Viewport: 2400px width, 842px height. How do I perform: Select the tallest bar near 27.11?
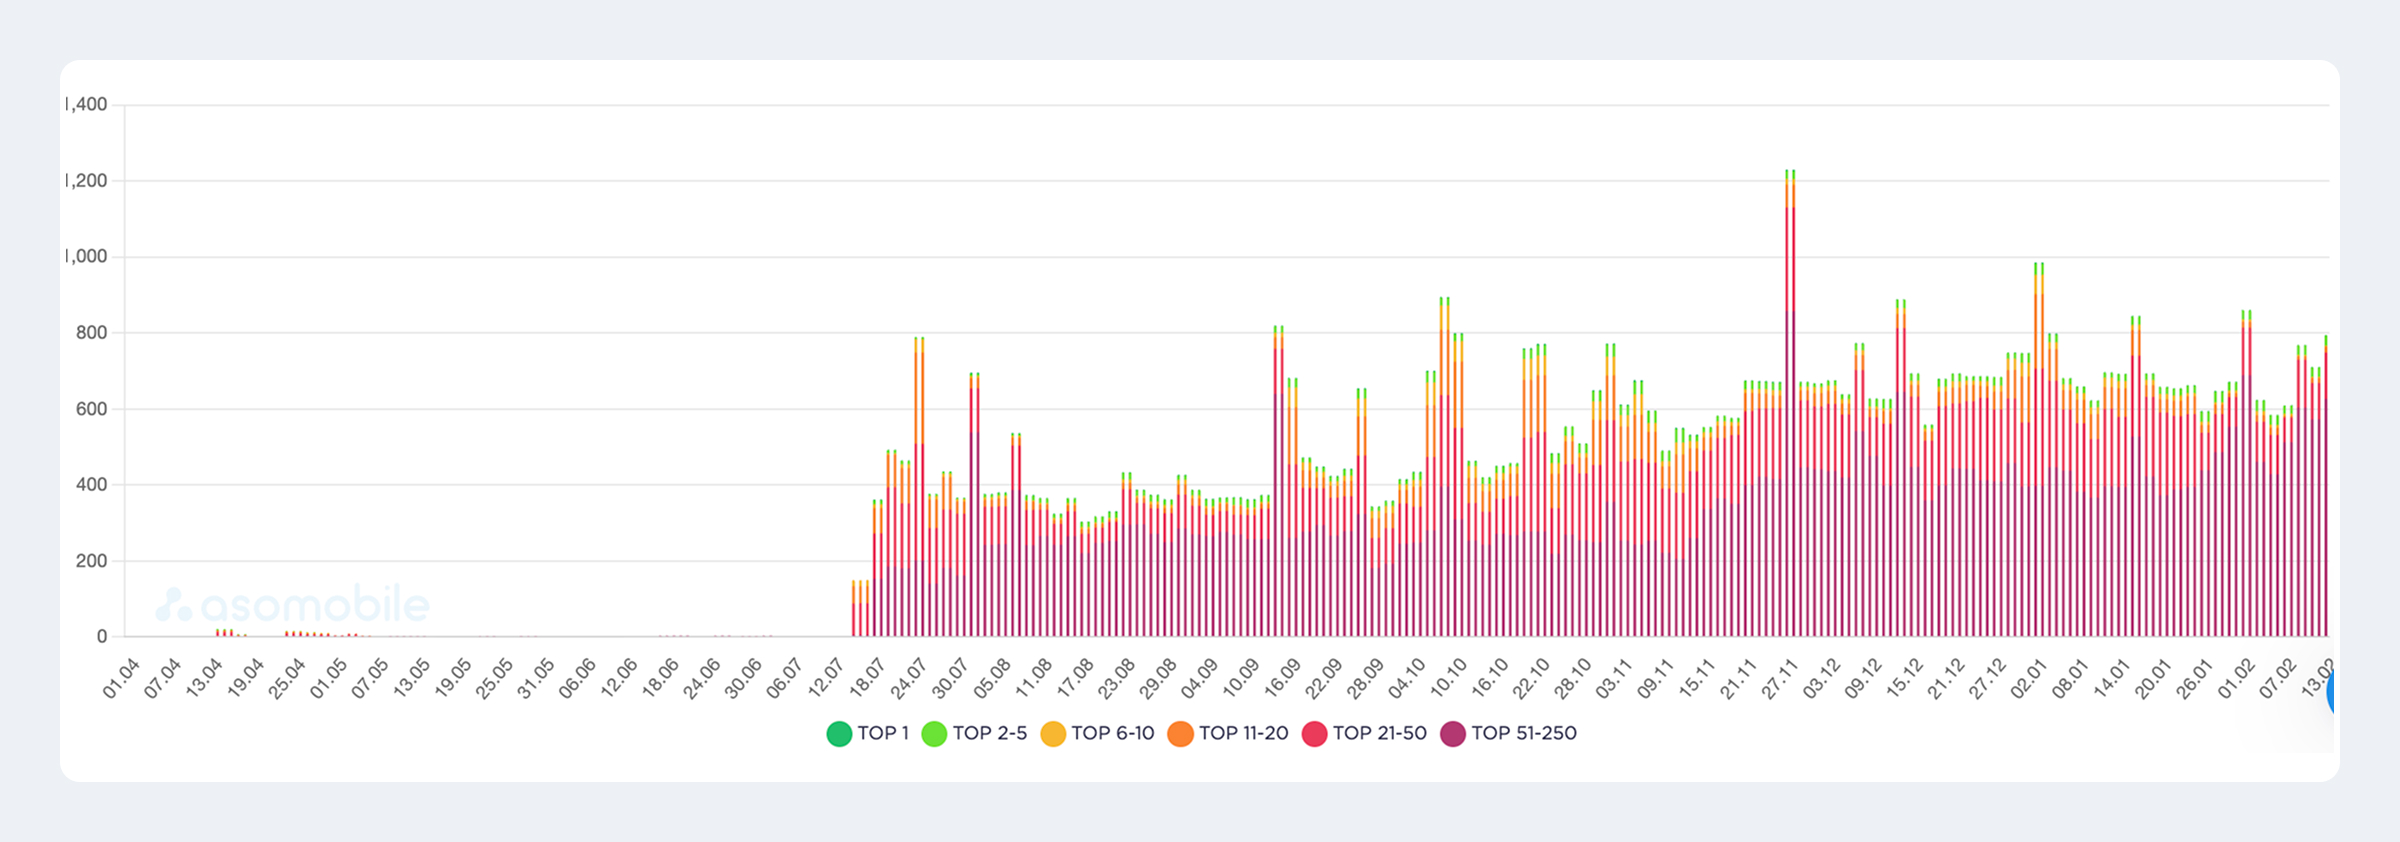pyautogui.click(x=1790, y=400)
